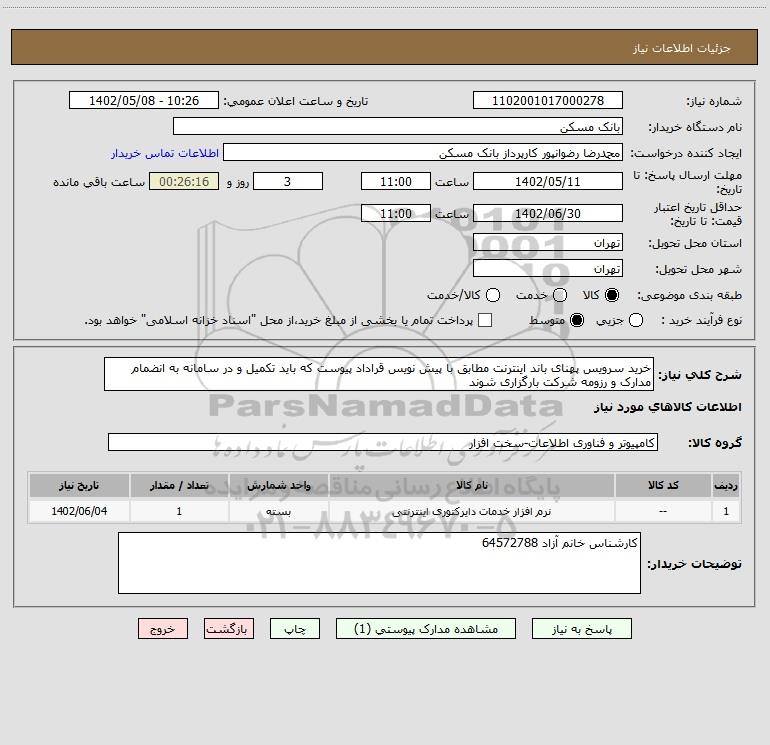Click the توضیحات خریدار text area
770x745 pixels.
[x=379, y=563]
